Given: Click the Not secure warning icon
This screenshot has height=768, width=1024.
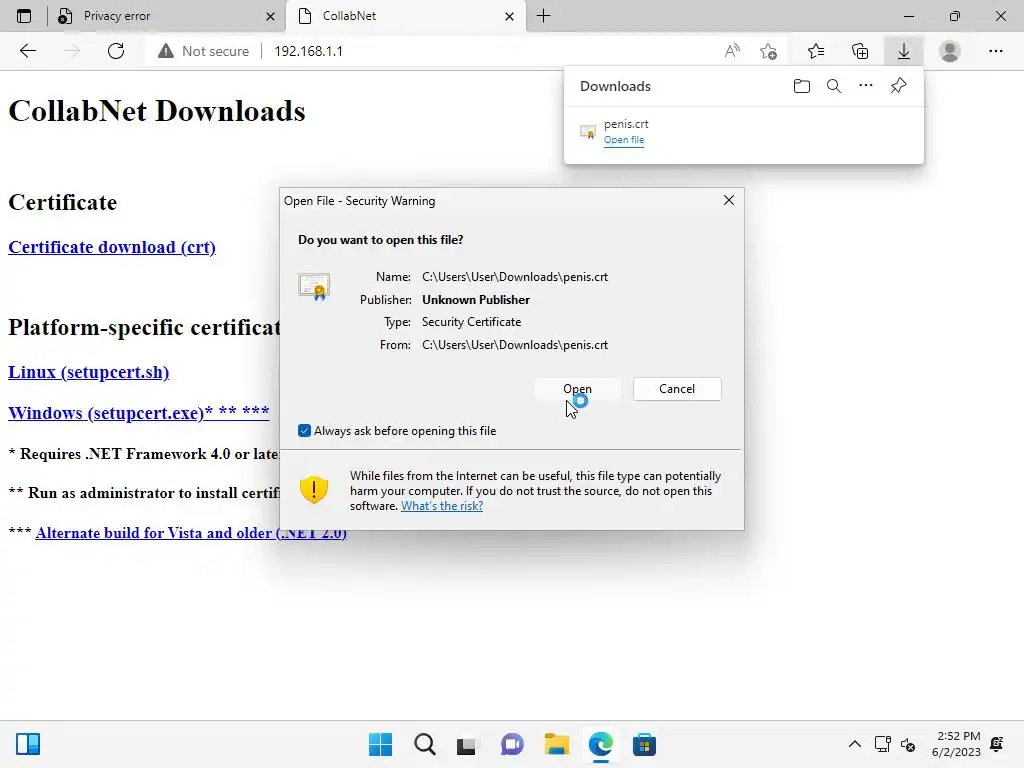Looking at the screenshot, I should 166,51.
